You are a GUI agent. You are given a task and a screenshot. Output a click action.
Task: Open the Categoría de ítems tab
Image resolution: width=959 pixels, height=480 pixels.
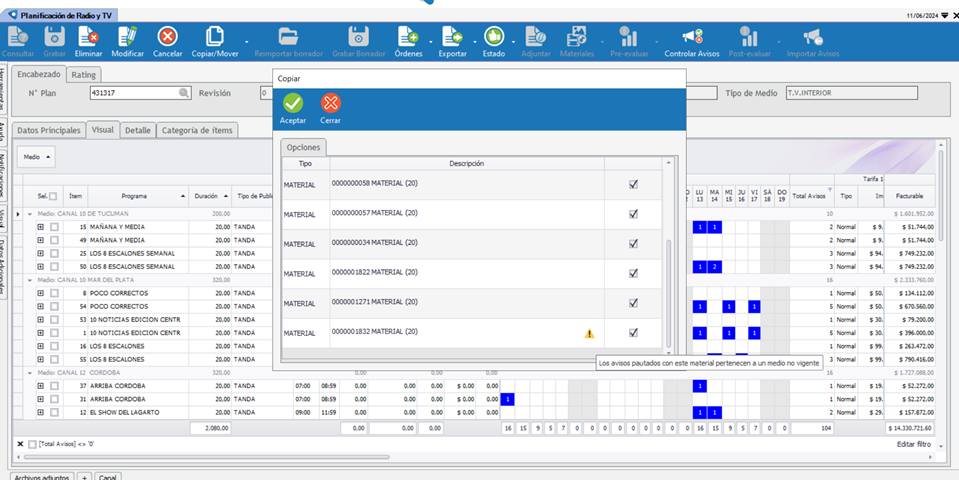tap(197, 130)
